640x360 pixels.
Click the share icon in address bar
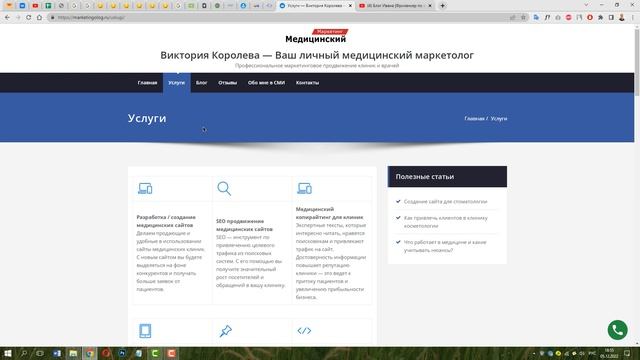(x=513, y=18)
